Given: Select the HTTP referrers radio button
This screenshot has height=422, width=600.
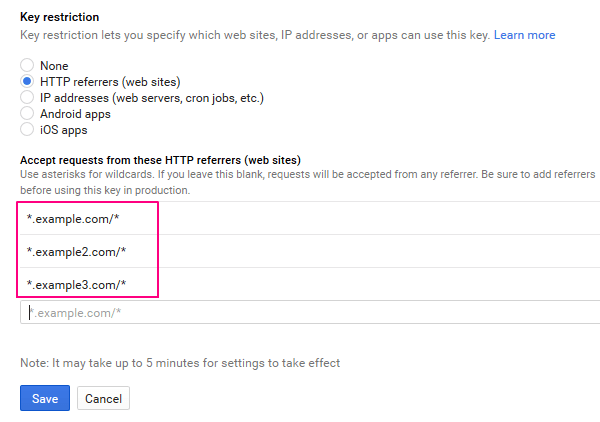Looking at the screenshot, I should (28, 81).
